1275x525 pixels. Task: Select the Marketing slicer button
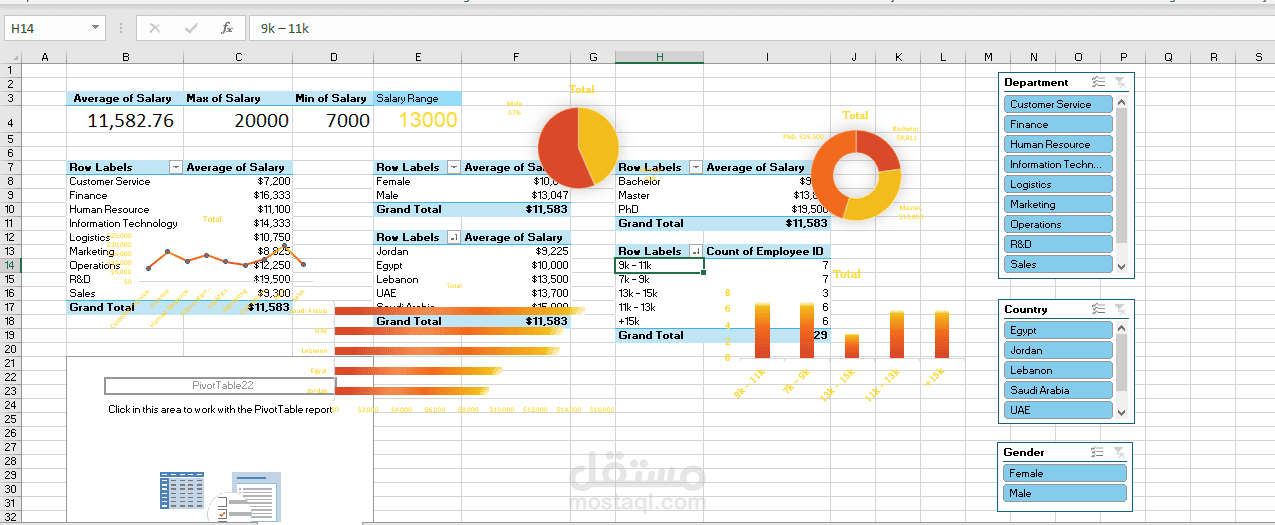1058,204
